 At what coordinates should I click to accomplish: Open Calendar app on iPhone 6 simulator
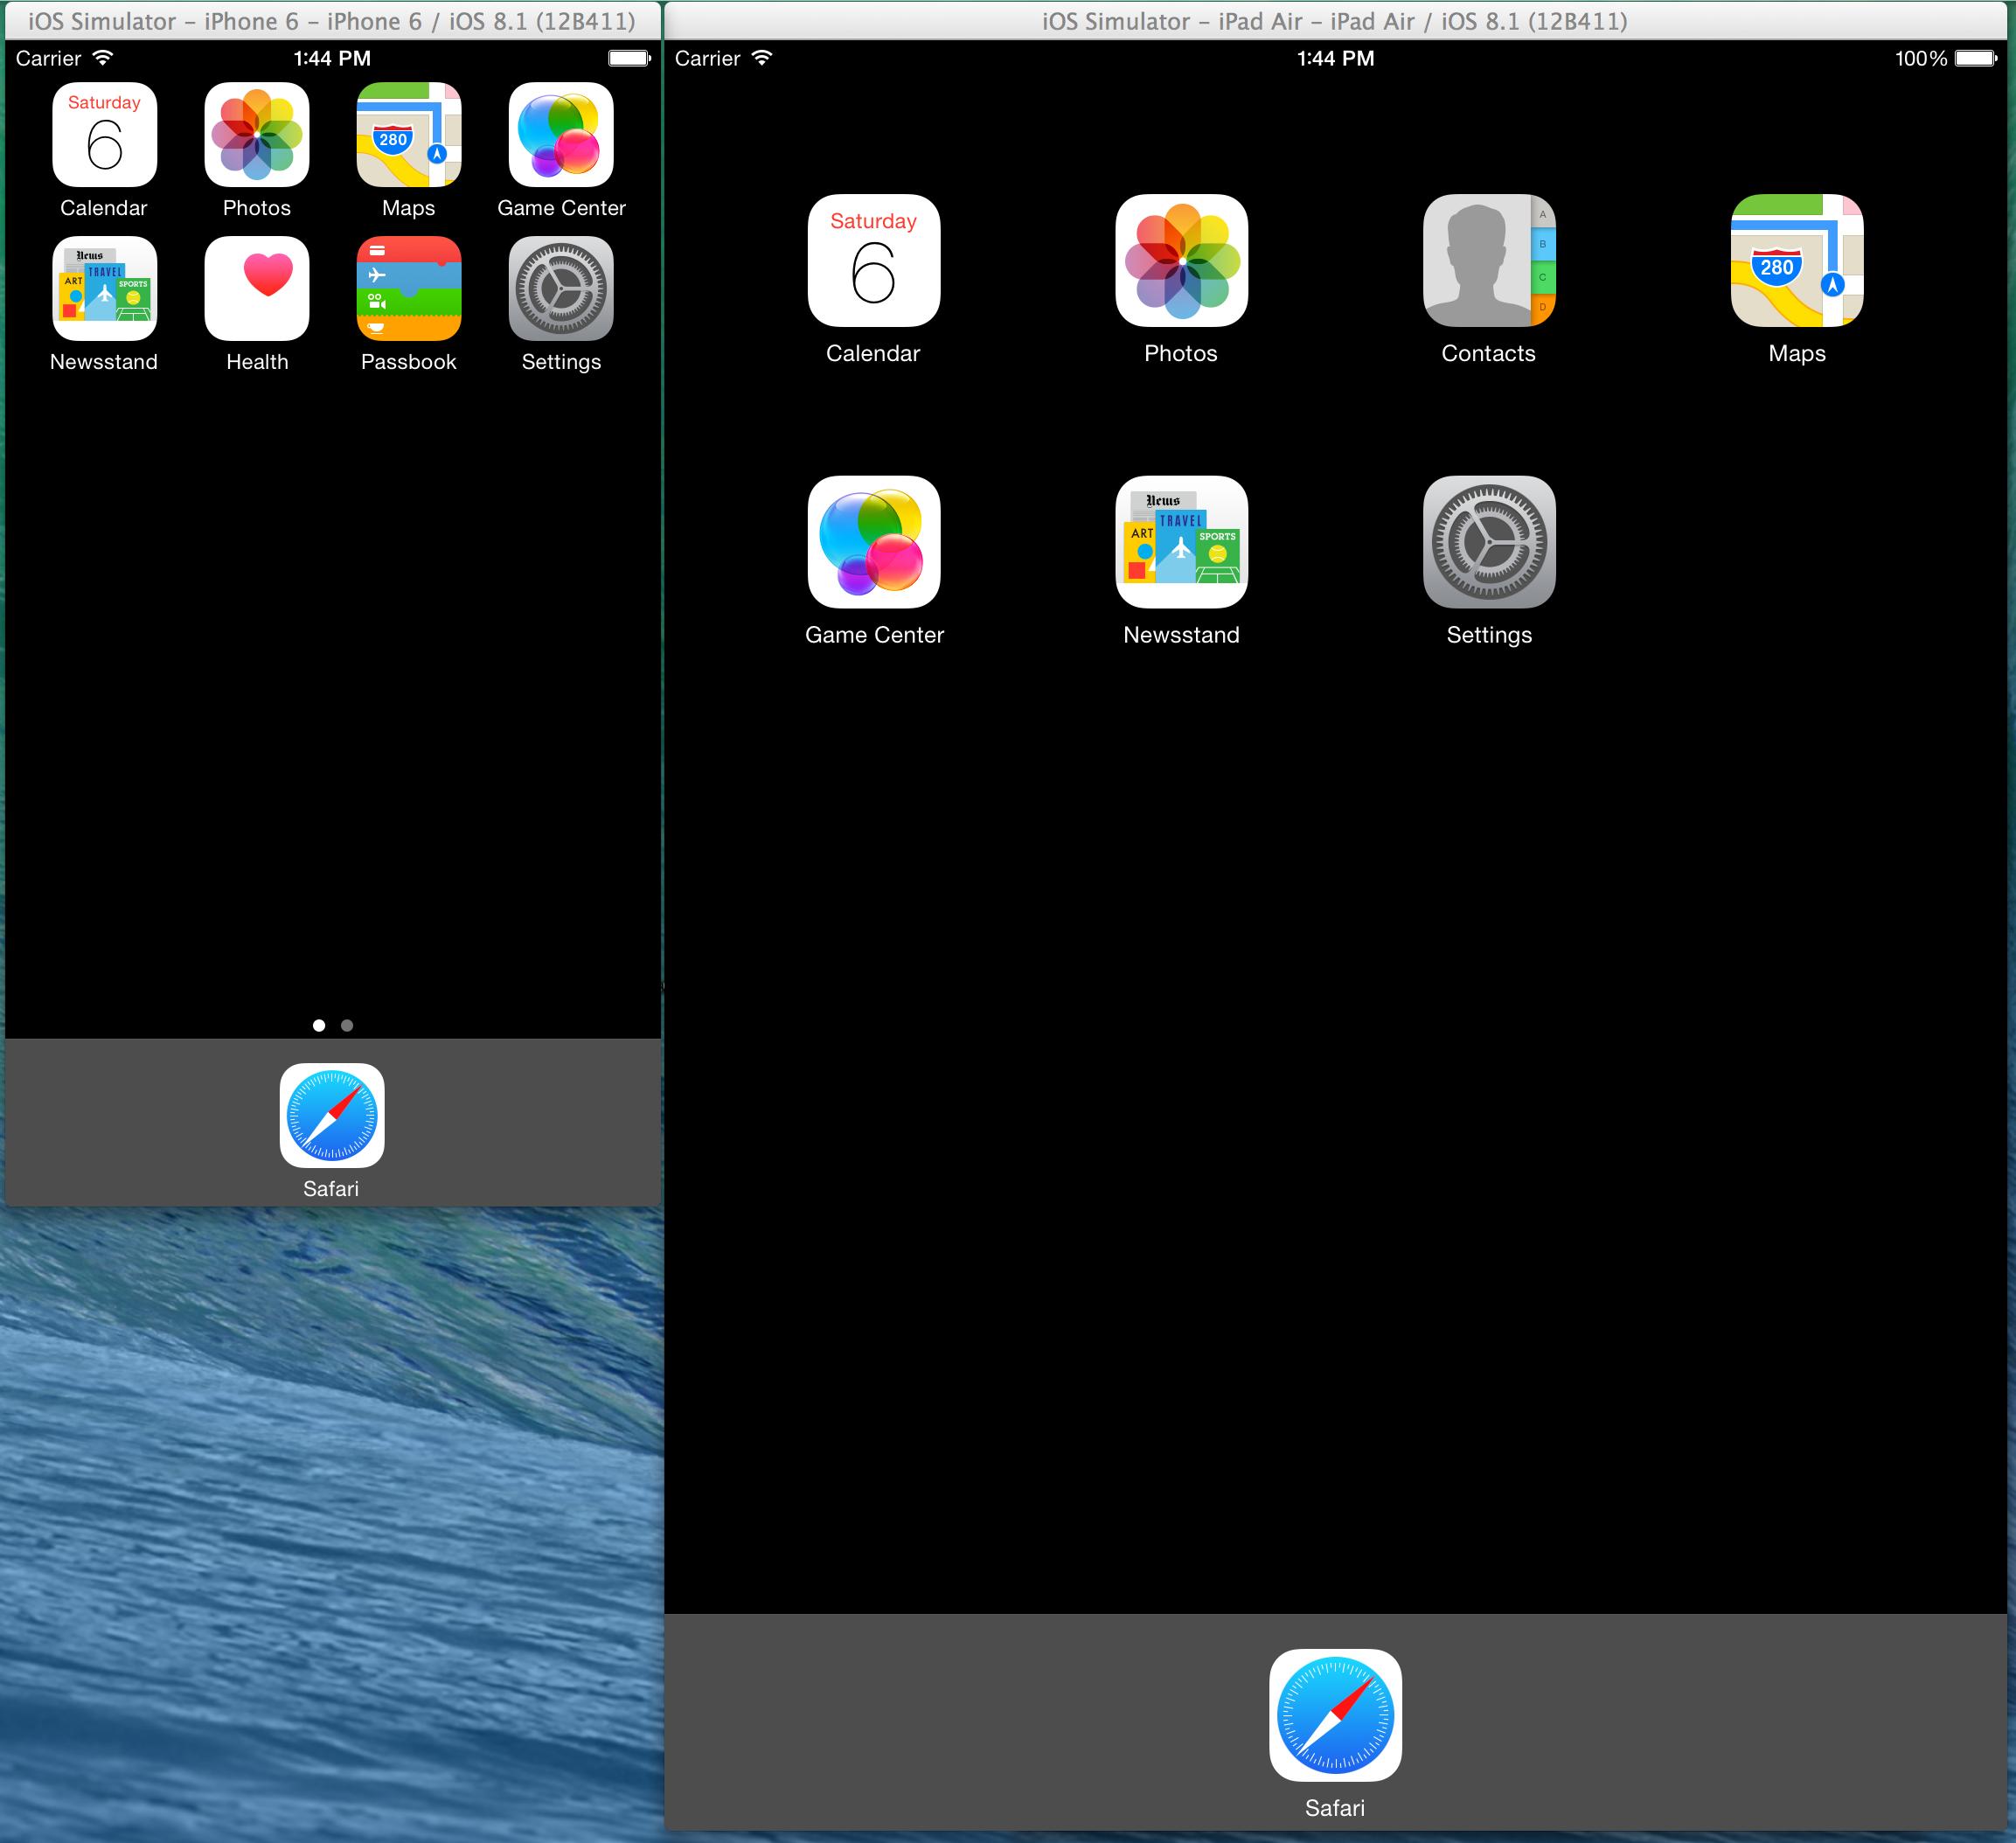(104, 135)
